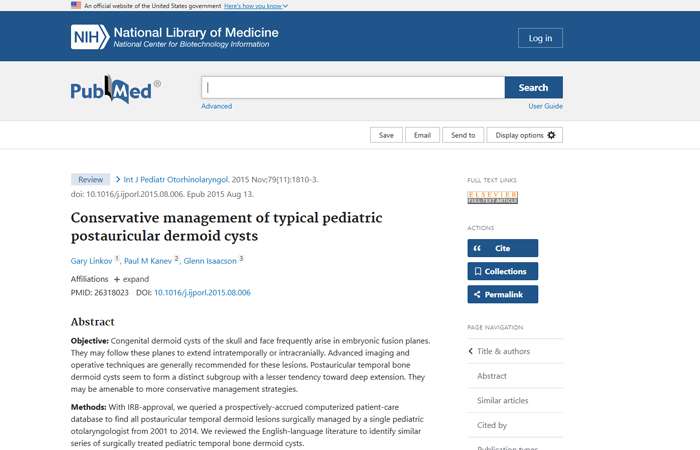Open the Int J Pediatr Otorhinolaryngol journal menu

tap(175, 179)
